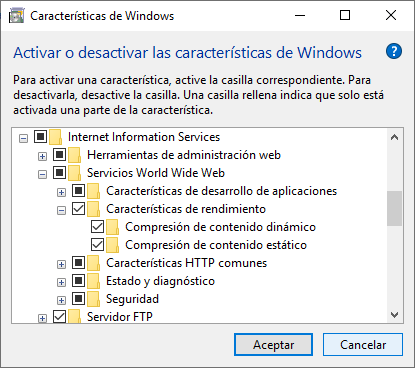Select the Seguridad label
This screenshot has width=415, height=368.
[x=132, y=299]
